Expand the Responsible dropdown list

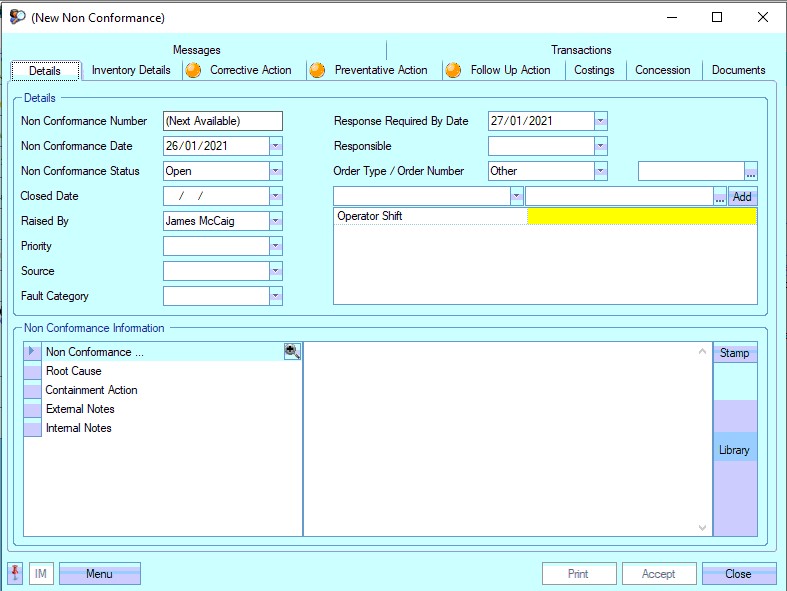pos(600,146)
